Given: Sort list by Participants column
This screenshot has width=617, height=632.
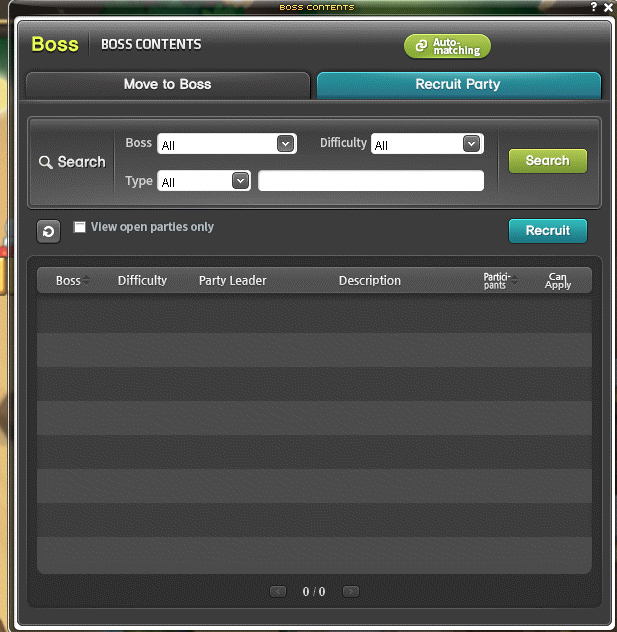Looking at the screenshot, I should click(500, 281).
